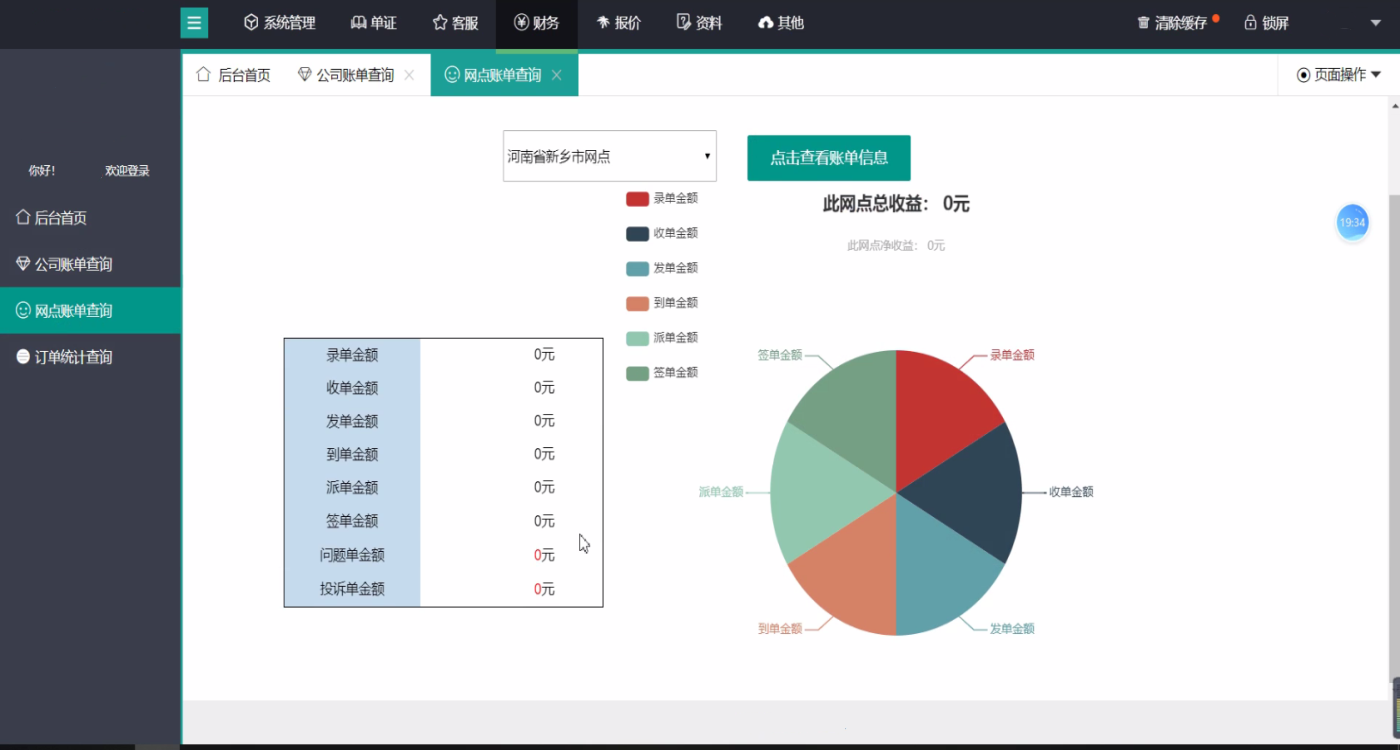Viewport: 1400px width, 750px height.
Task: Toggle the 签单金额 green legend swatch
Action: point(638,373)
